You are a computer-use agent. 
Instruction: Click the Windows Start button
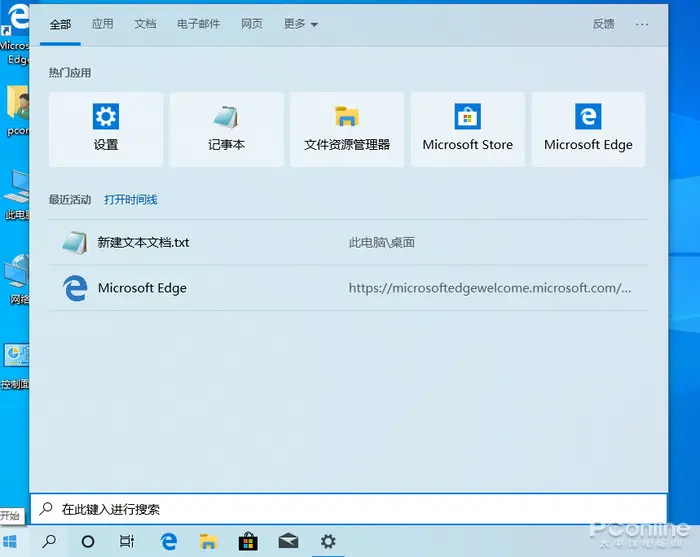[x=10, y=542]
